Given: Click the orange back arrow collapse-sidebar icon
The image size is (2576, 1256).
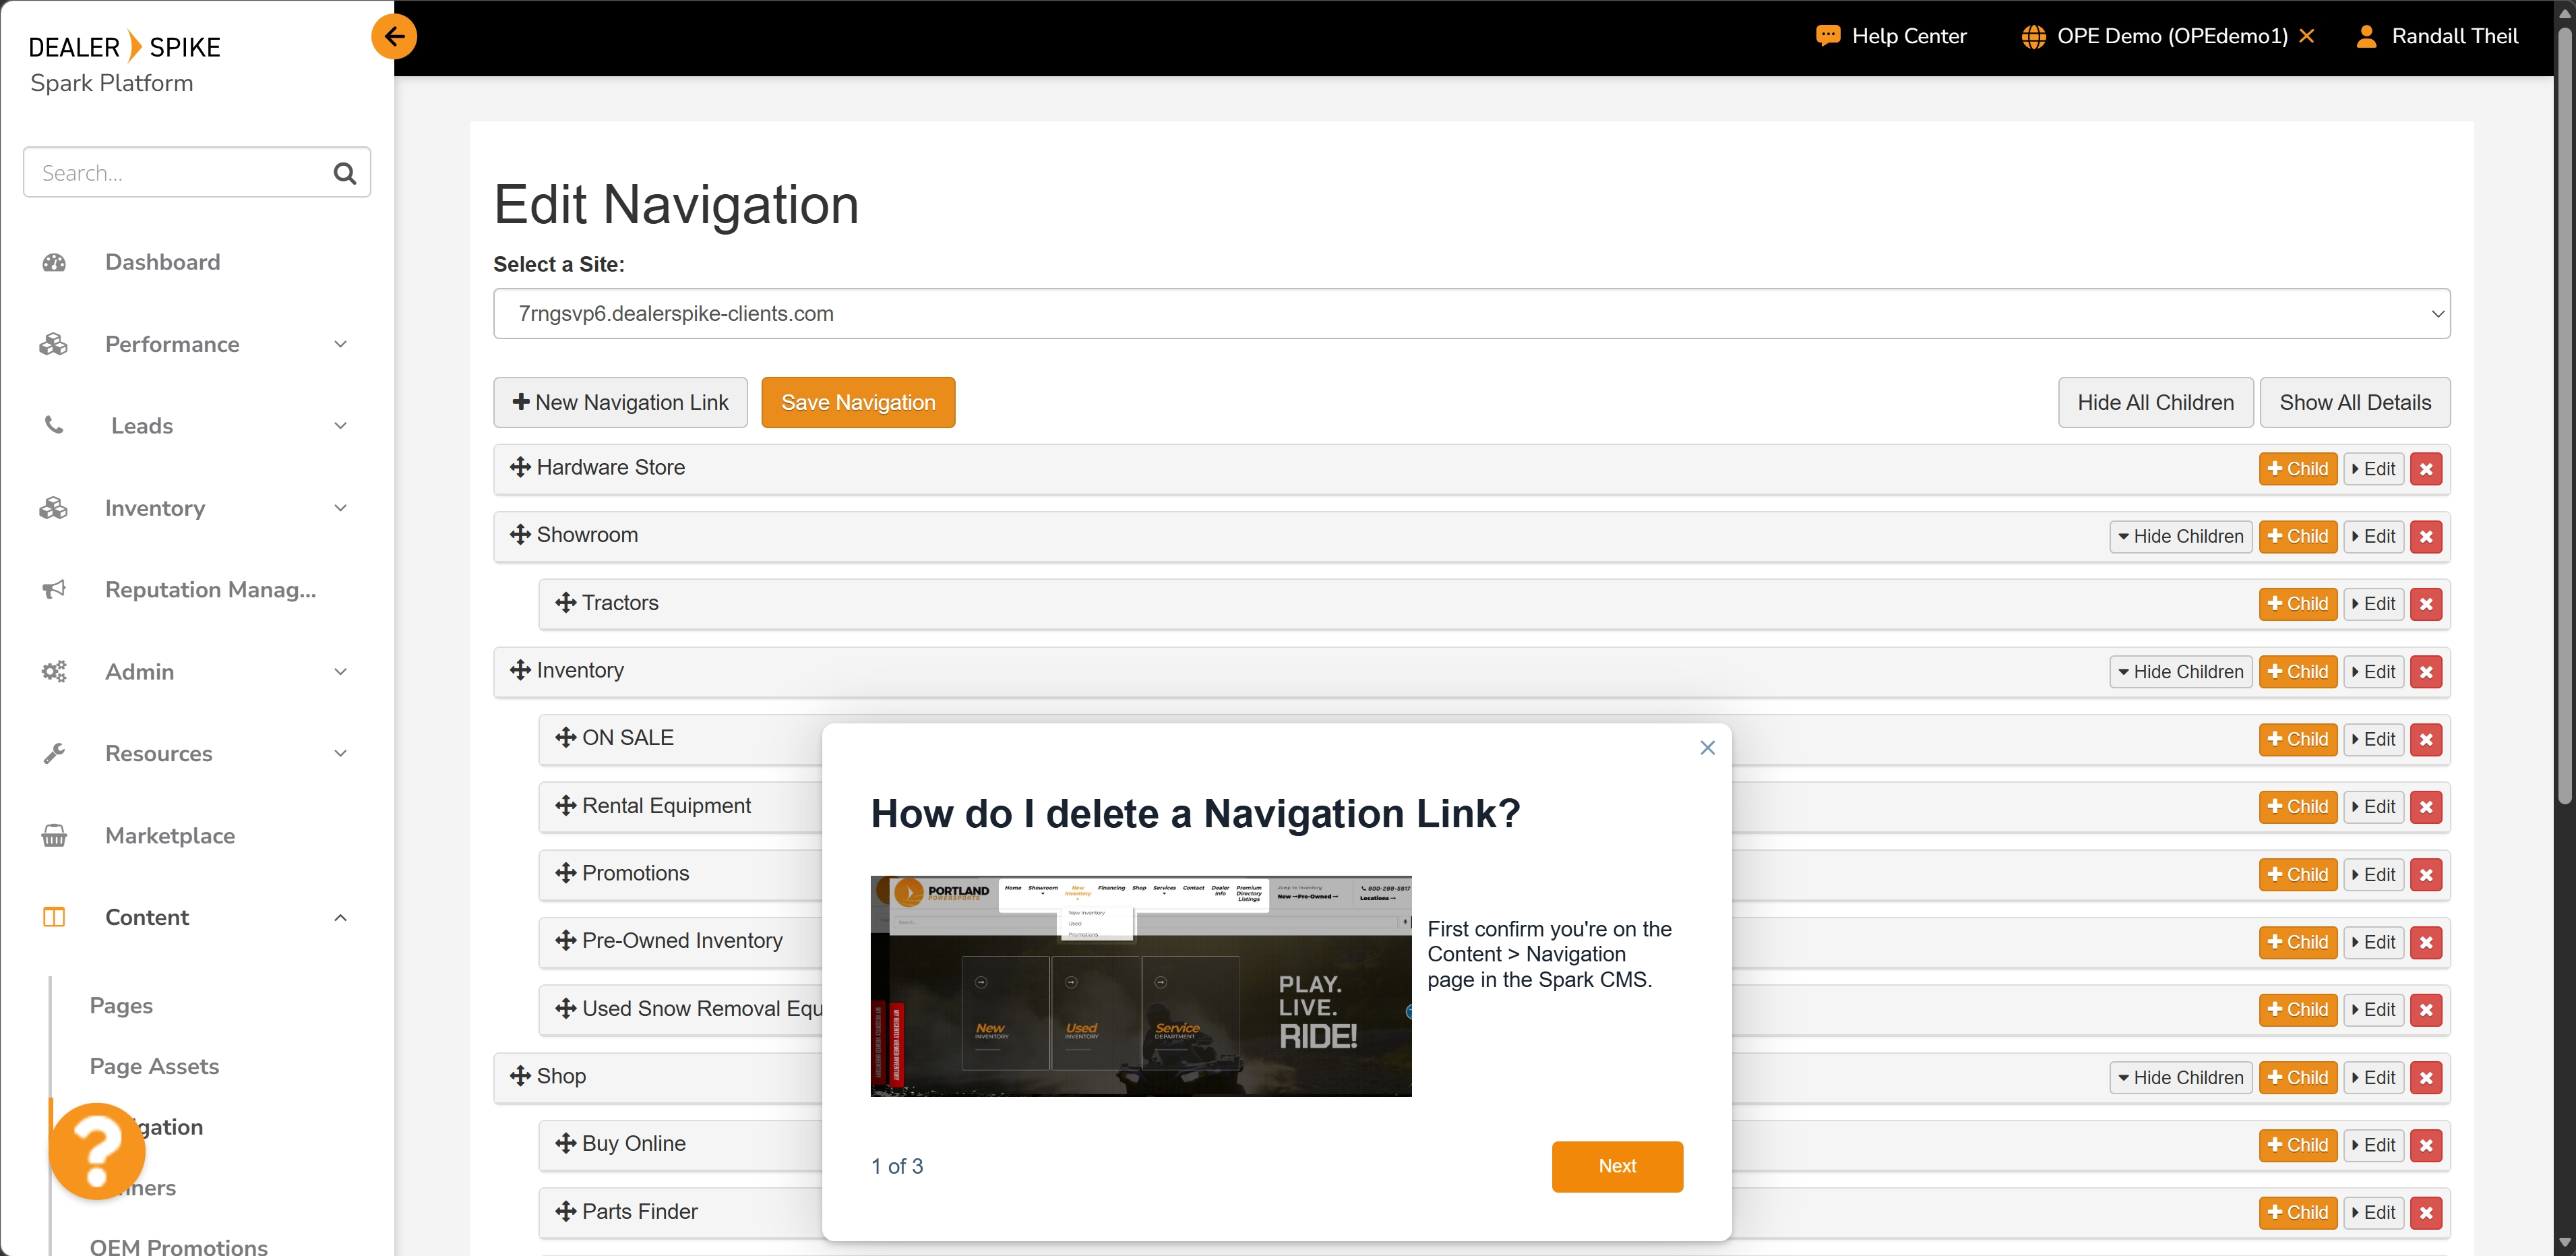Looking at the screenshot, I should 394,37.
